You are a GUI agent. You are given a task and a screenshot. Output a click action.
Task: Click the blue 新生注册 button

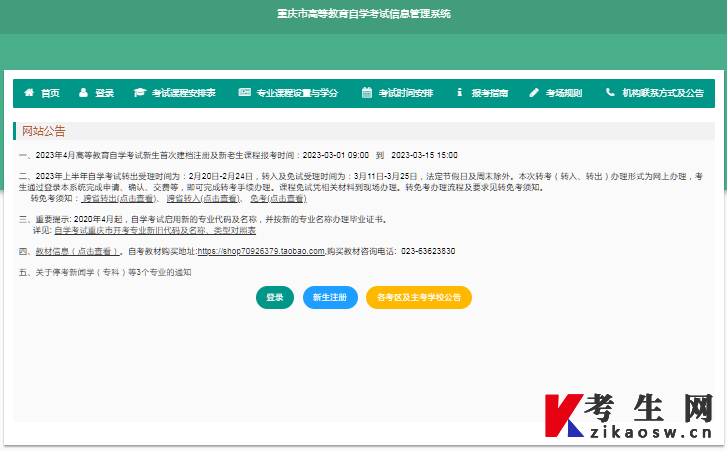pyautogui.click(x=330, y=297)
